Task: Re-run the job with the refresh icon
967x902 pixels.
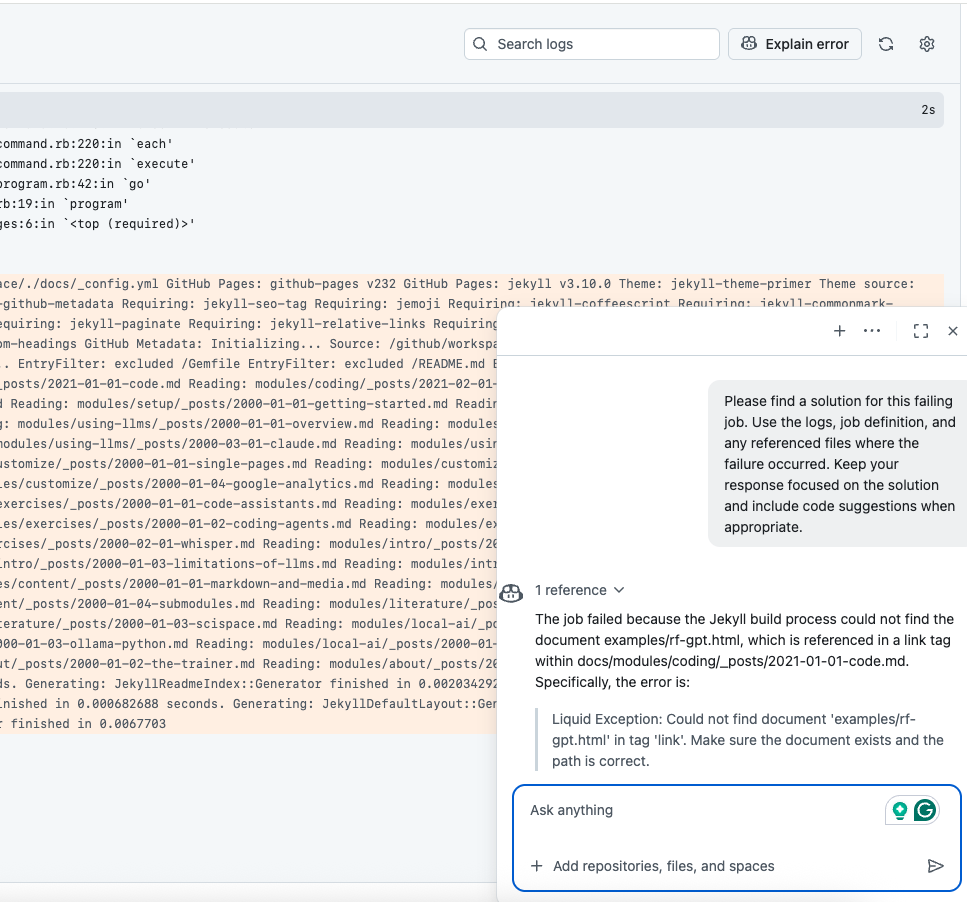Action: (x=886, y=44)
